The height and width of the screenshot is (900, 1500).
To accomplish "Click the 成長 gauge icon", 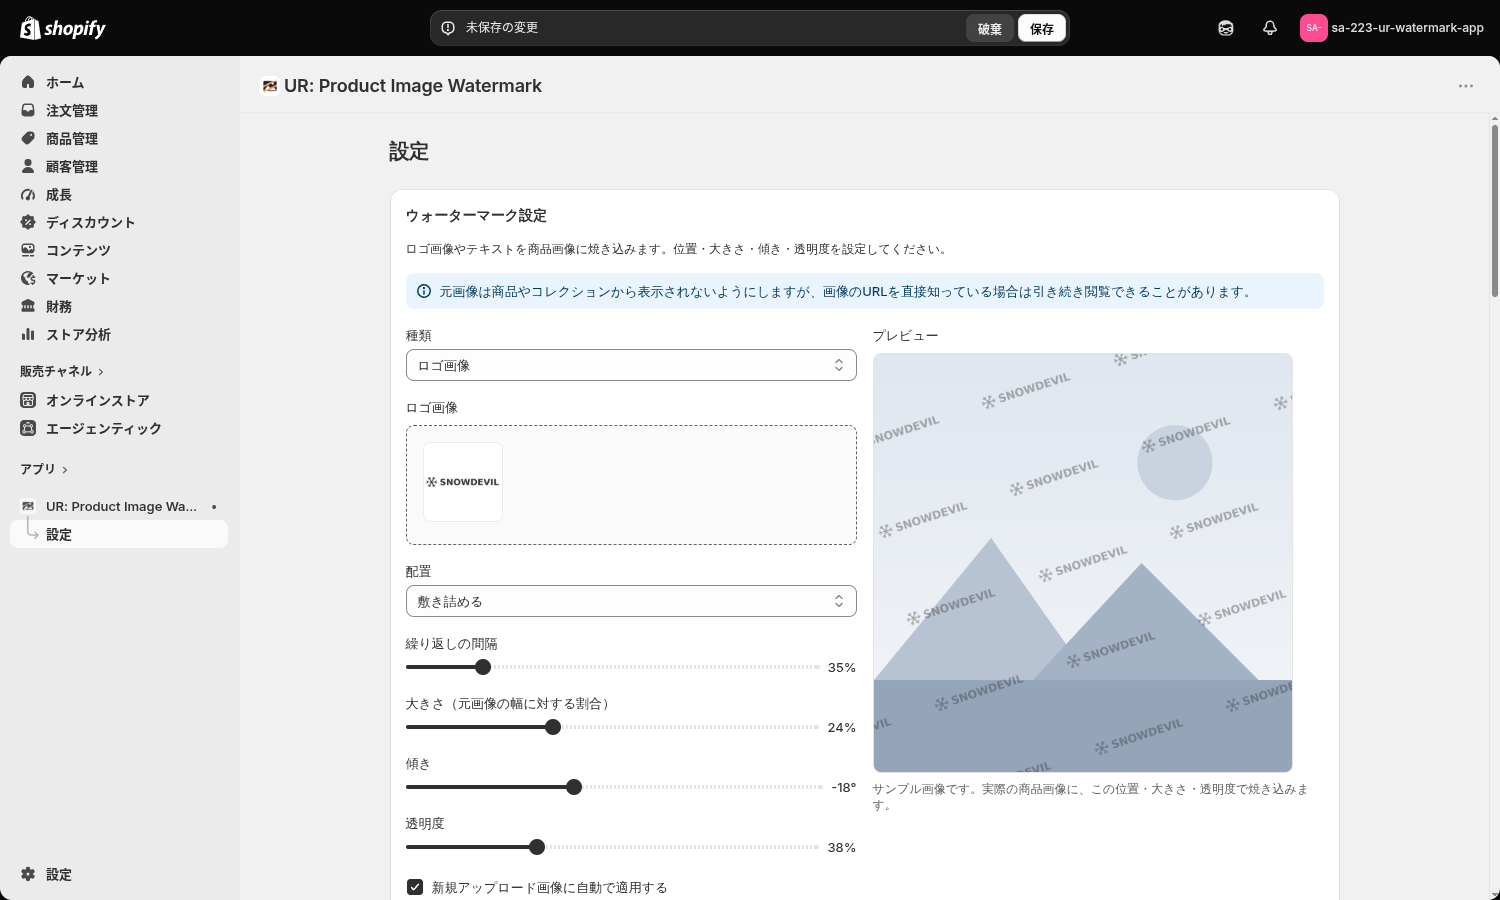I will [28, 194].
